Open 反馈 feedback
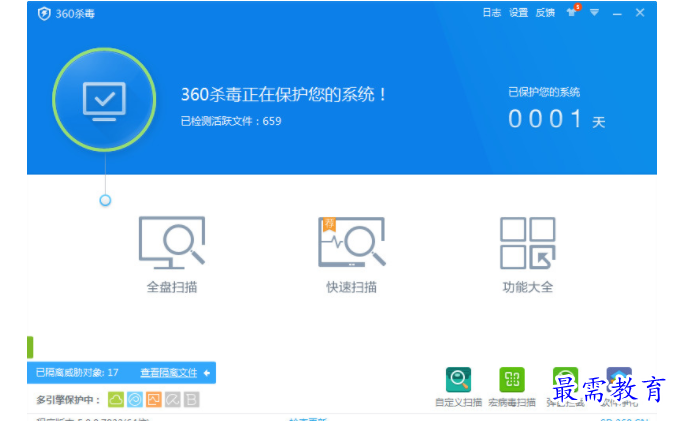Viewport: 674px width, 421px height. (545, 13)
